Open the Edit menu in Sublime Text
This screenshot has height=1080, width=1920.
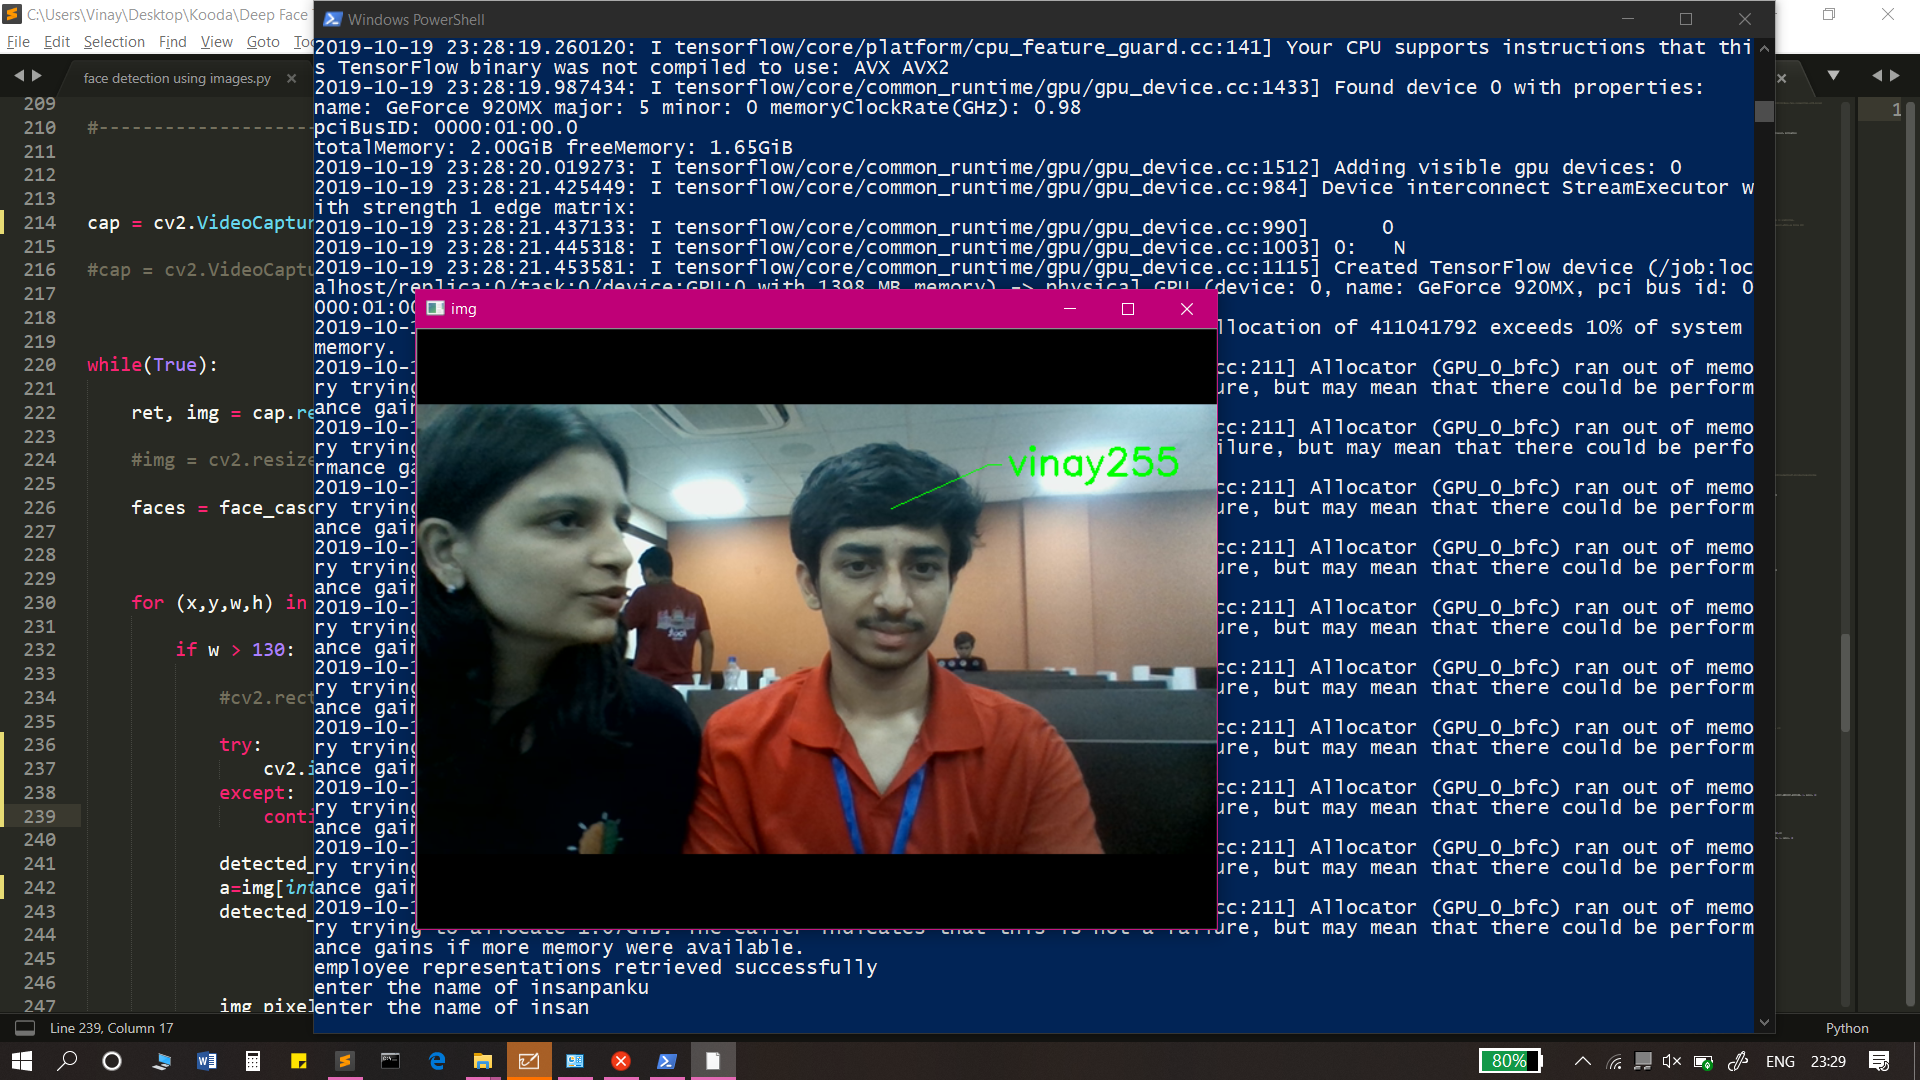tap(56, 42)
